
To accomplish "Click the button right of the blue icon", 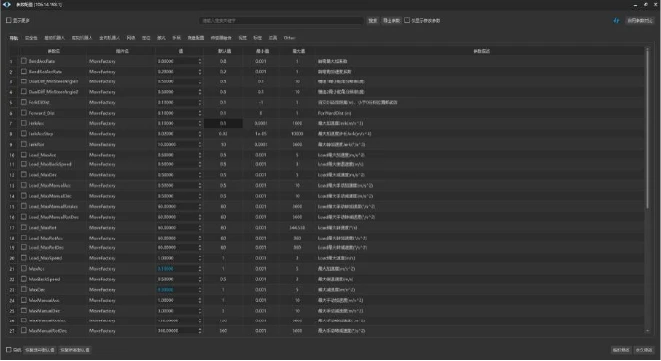I will [x=640, y=20].
